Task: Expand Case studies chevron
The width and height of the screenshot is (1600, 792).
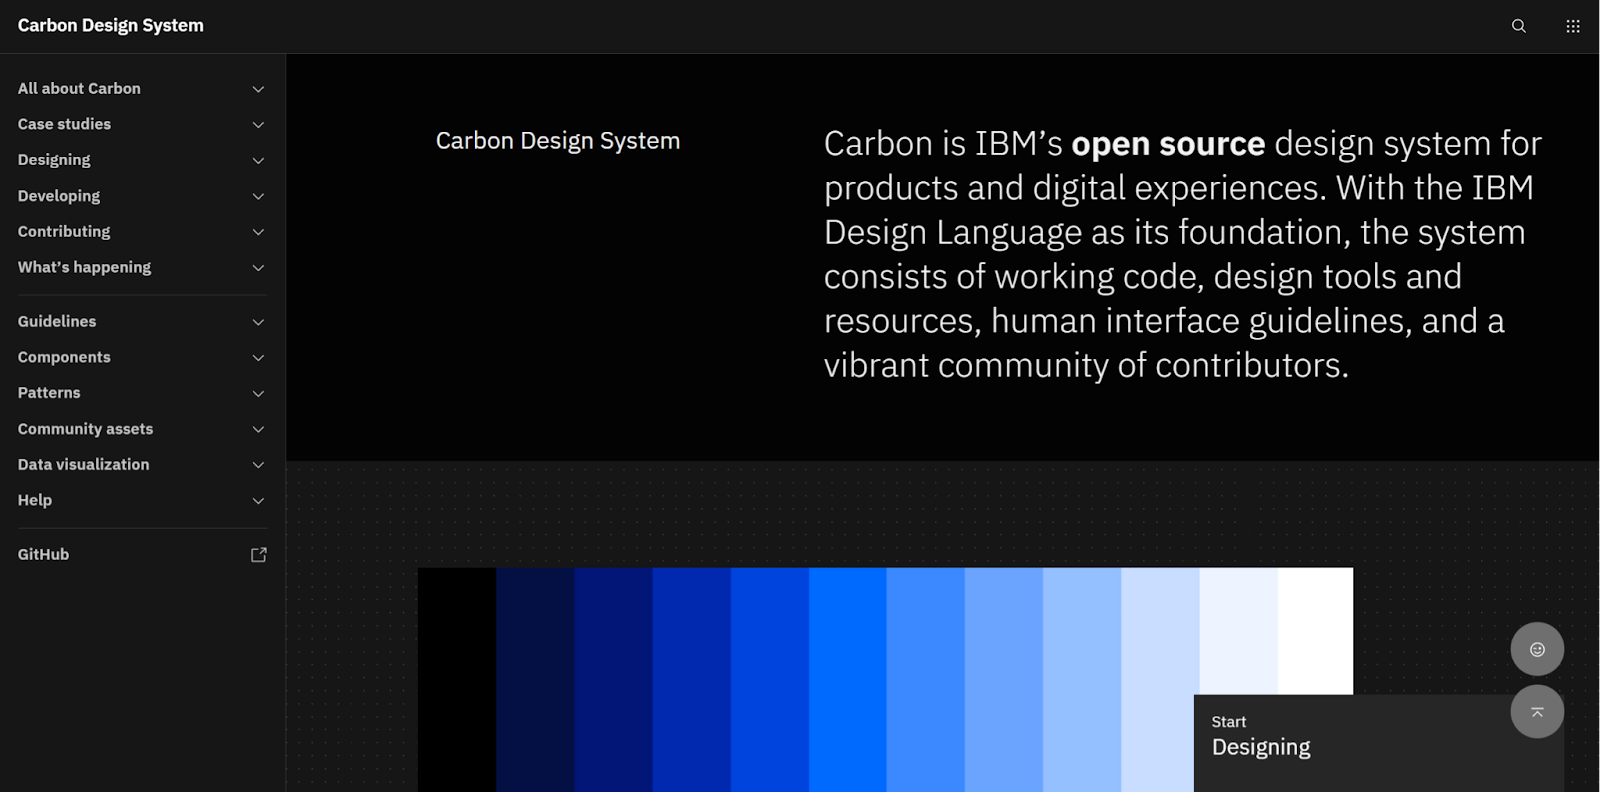Action: click(x=258, y=125)
